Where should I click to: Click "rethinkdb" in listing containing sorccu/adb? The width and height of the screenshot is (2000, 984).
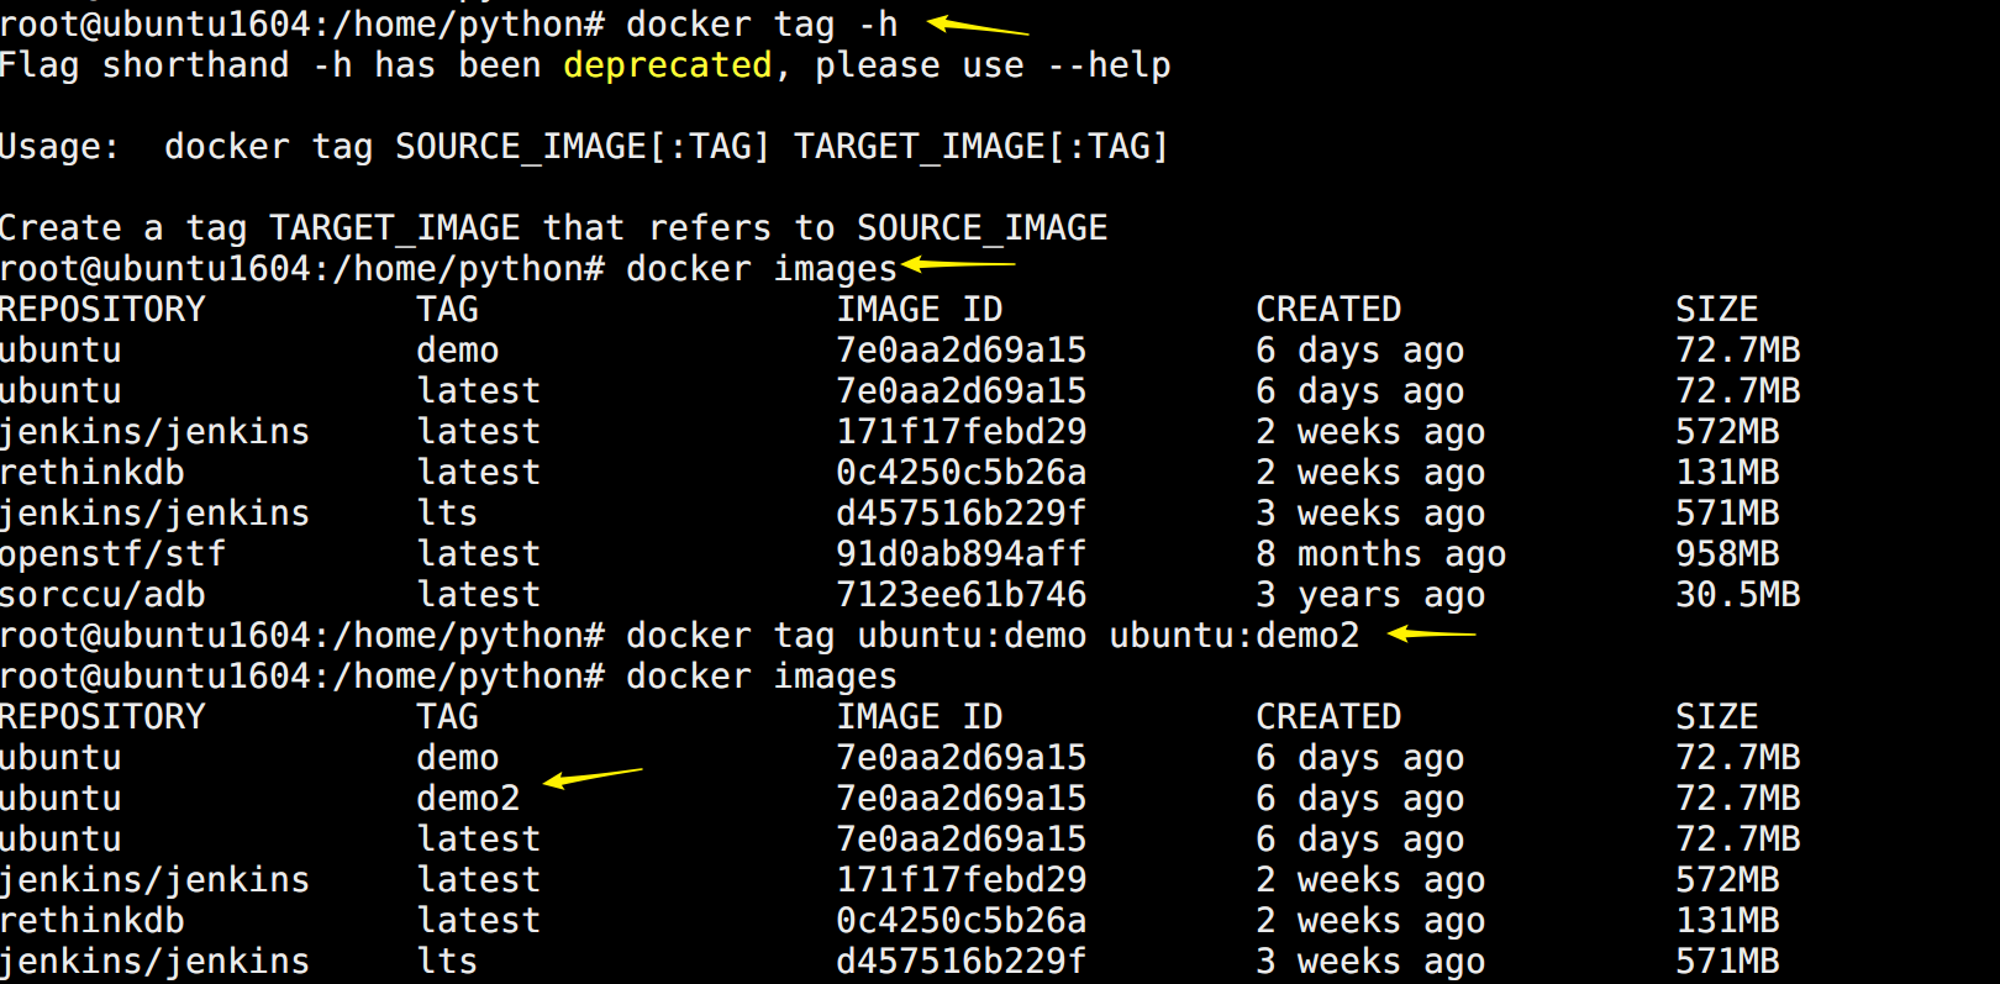point(92,473)
